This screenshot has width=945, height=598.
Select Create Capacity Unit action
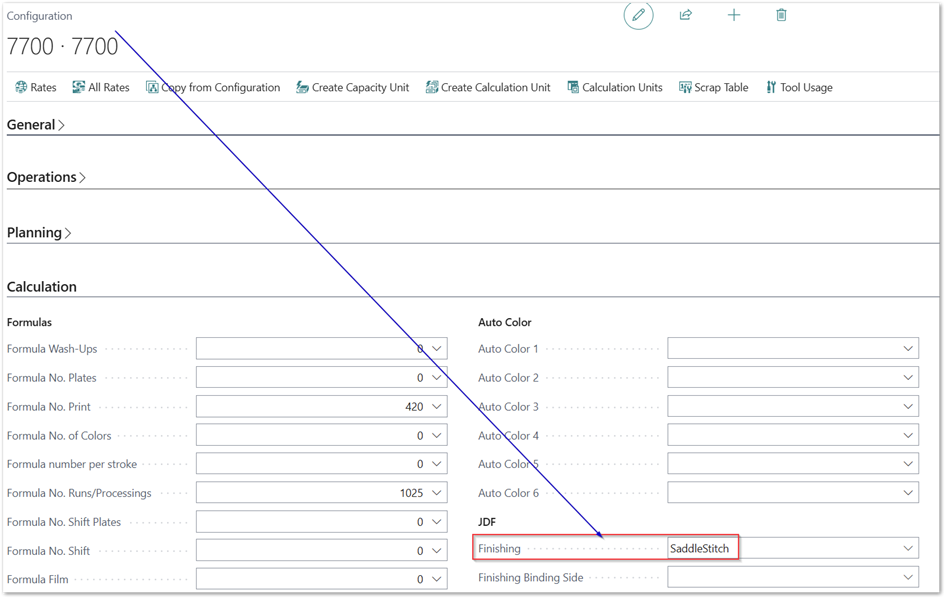click(x=352, y=88)
